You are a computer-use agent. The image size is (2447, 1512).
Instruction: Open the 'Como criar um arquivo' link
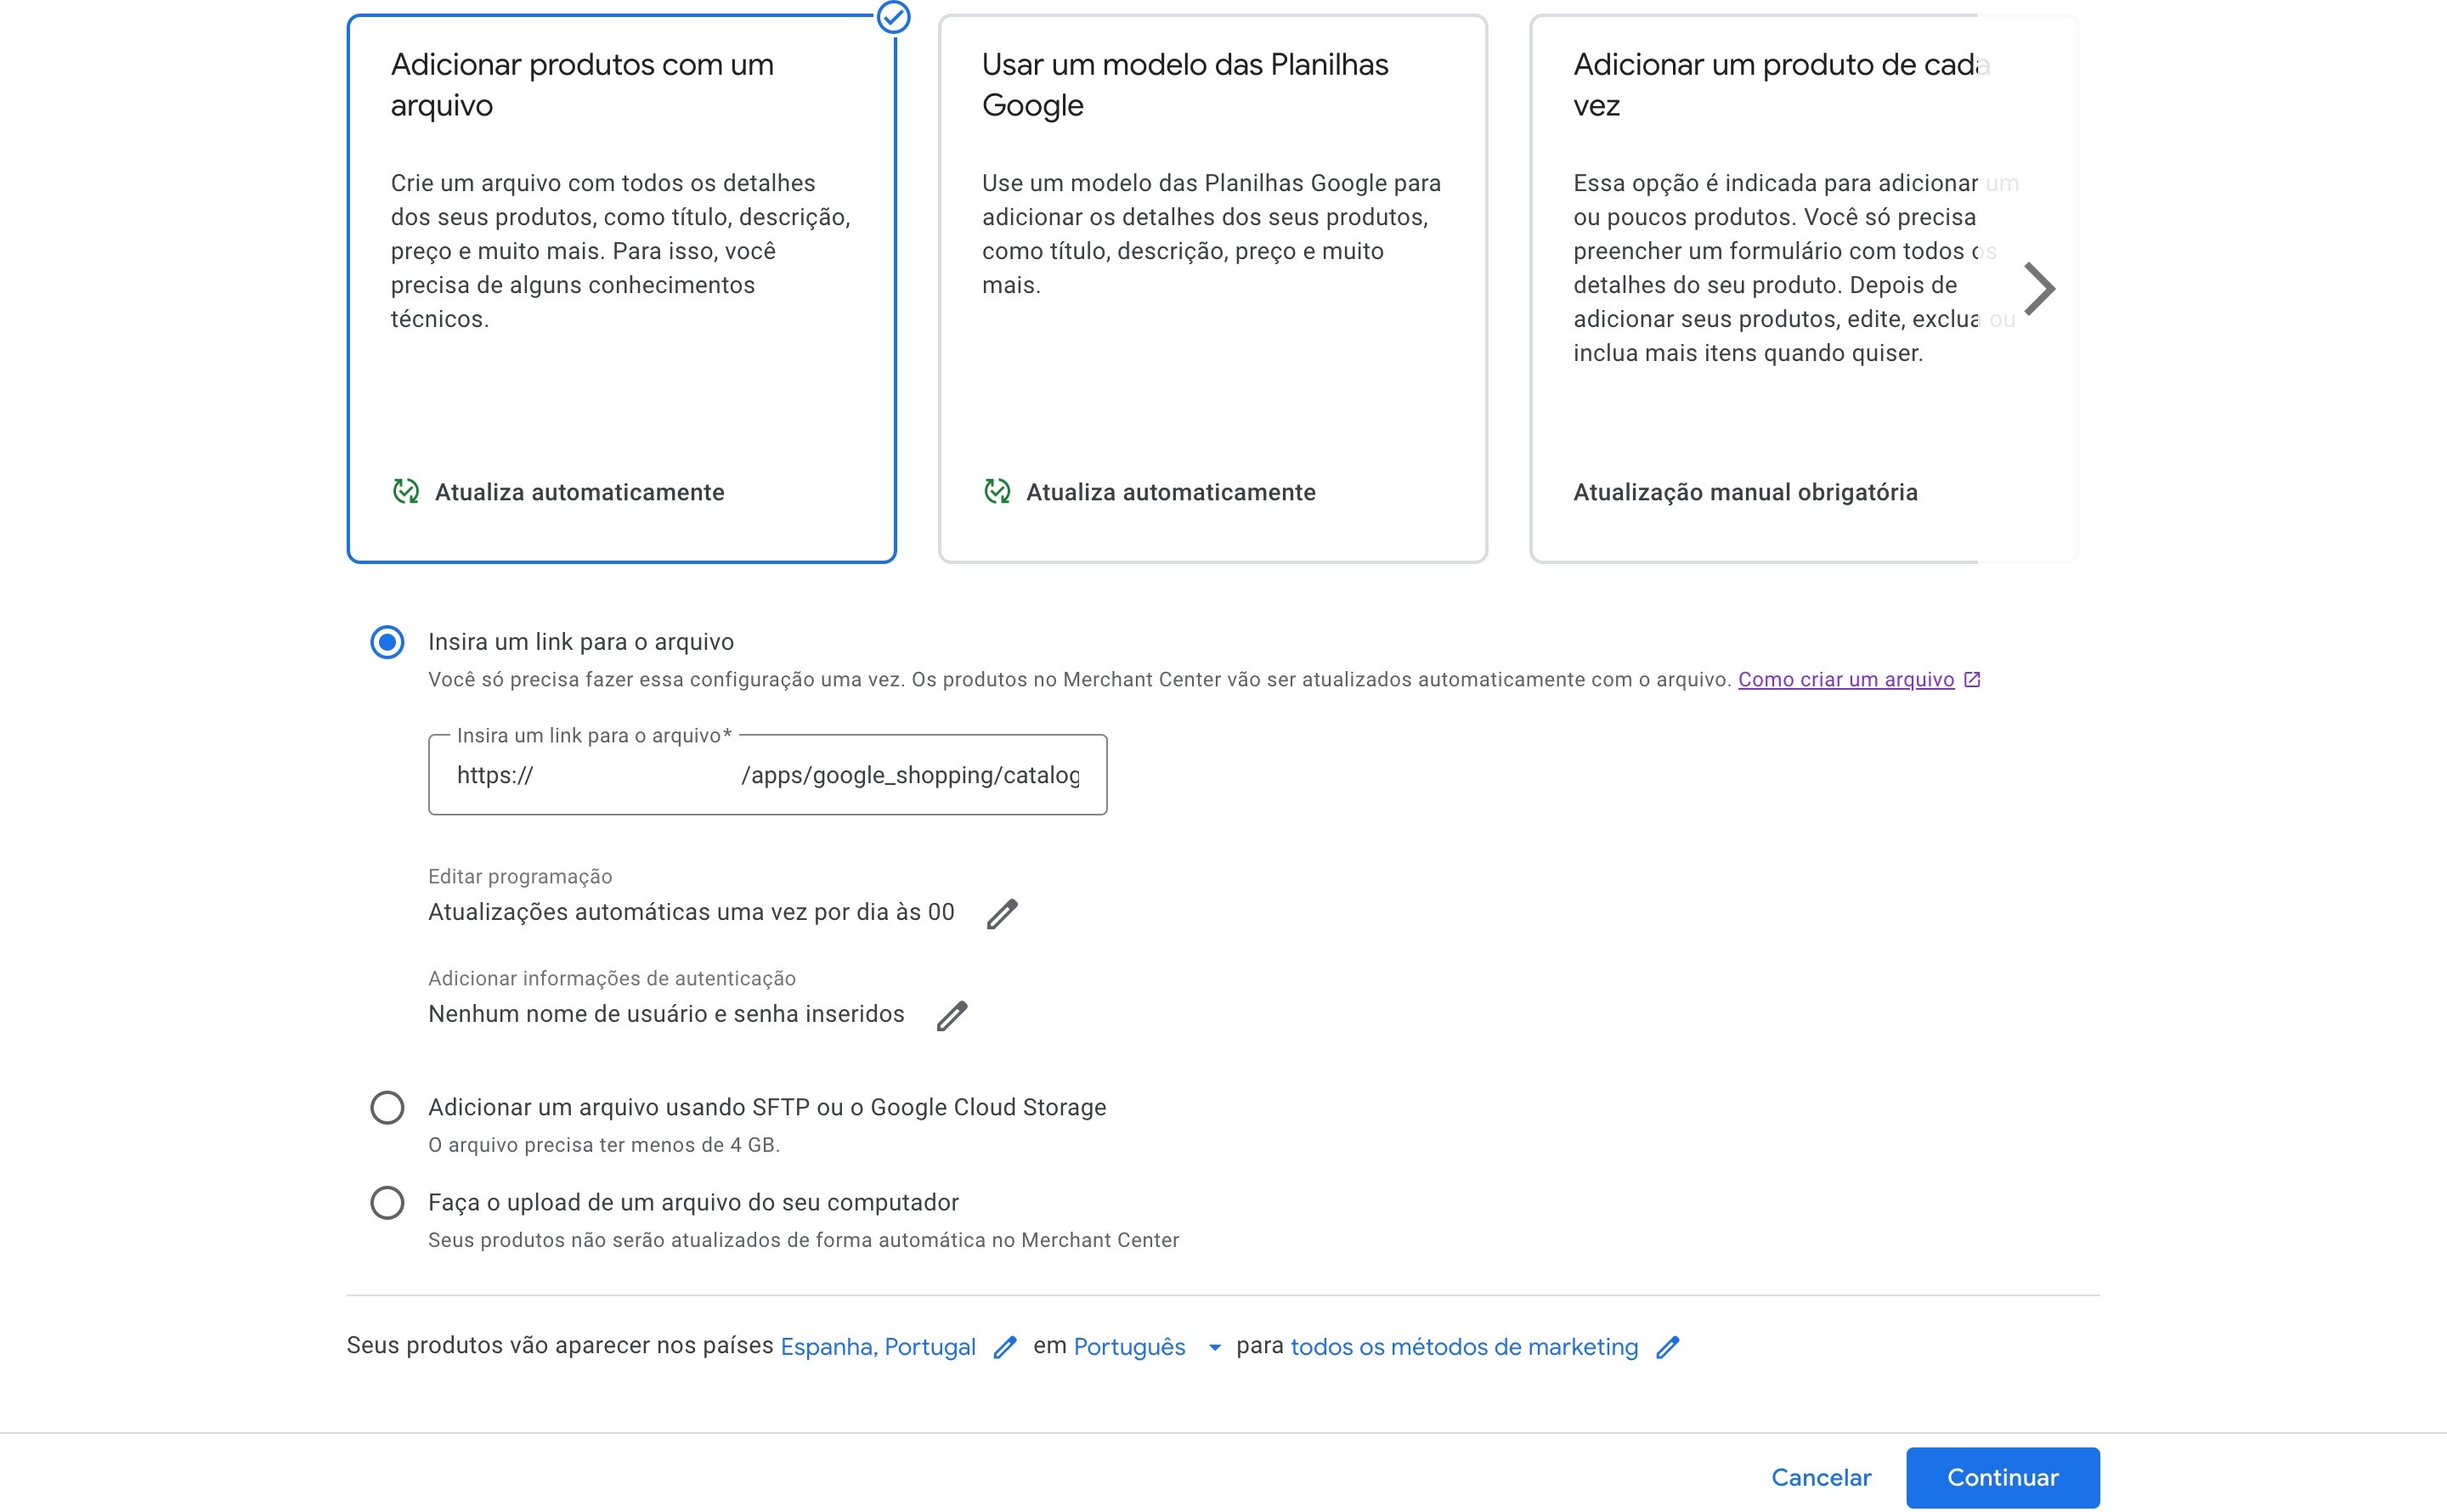click(x=1845, y=680)
